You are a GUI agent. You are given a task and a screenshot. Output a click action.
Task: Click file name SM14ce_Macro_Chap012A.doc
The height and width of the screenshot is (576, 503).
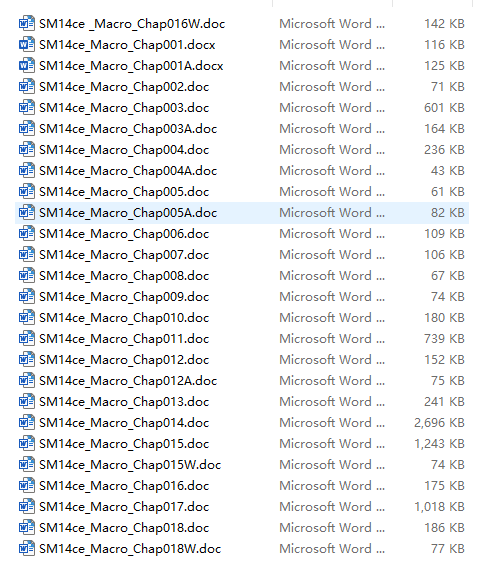coord(128,381)
